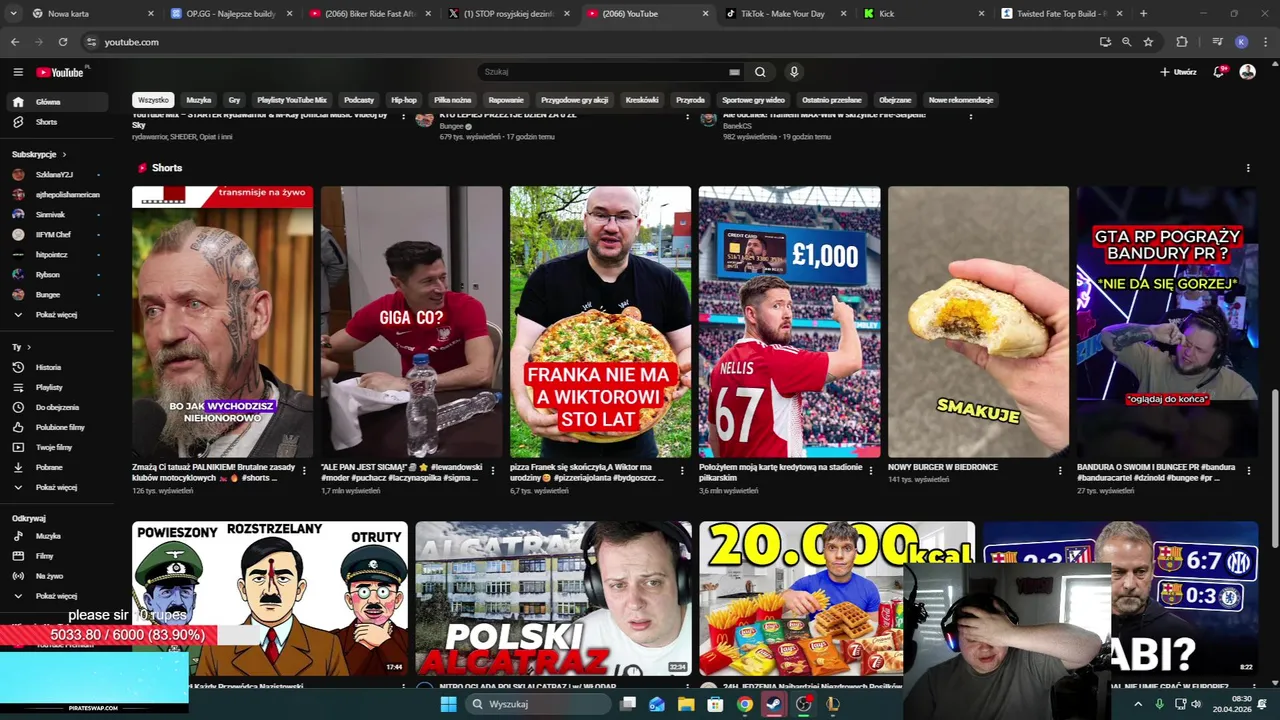Switch to OP.GG browser tab

coord(230,13)
